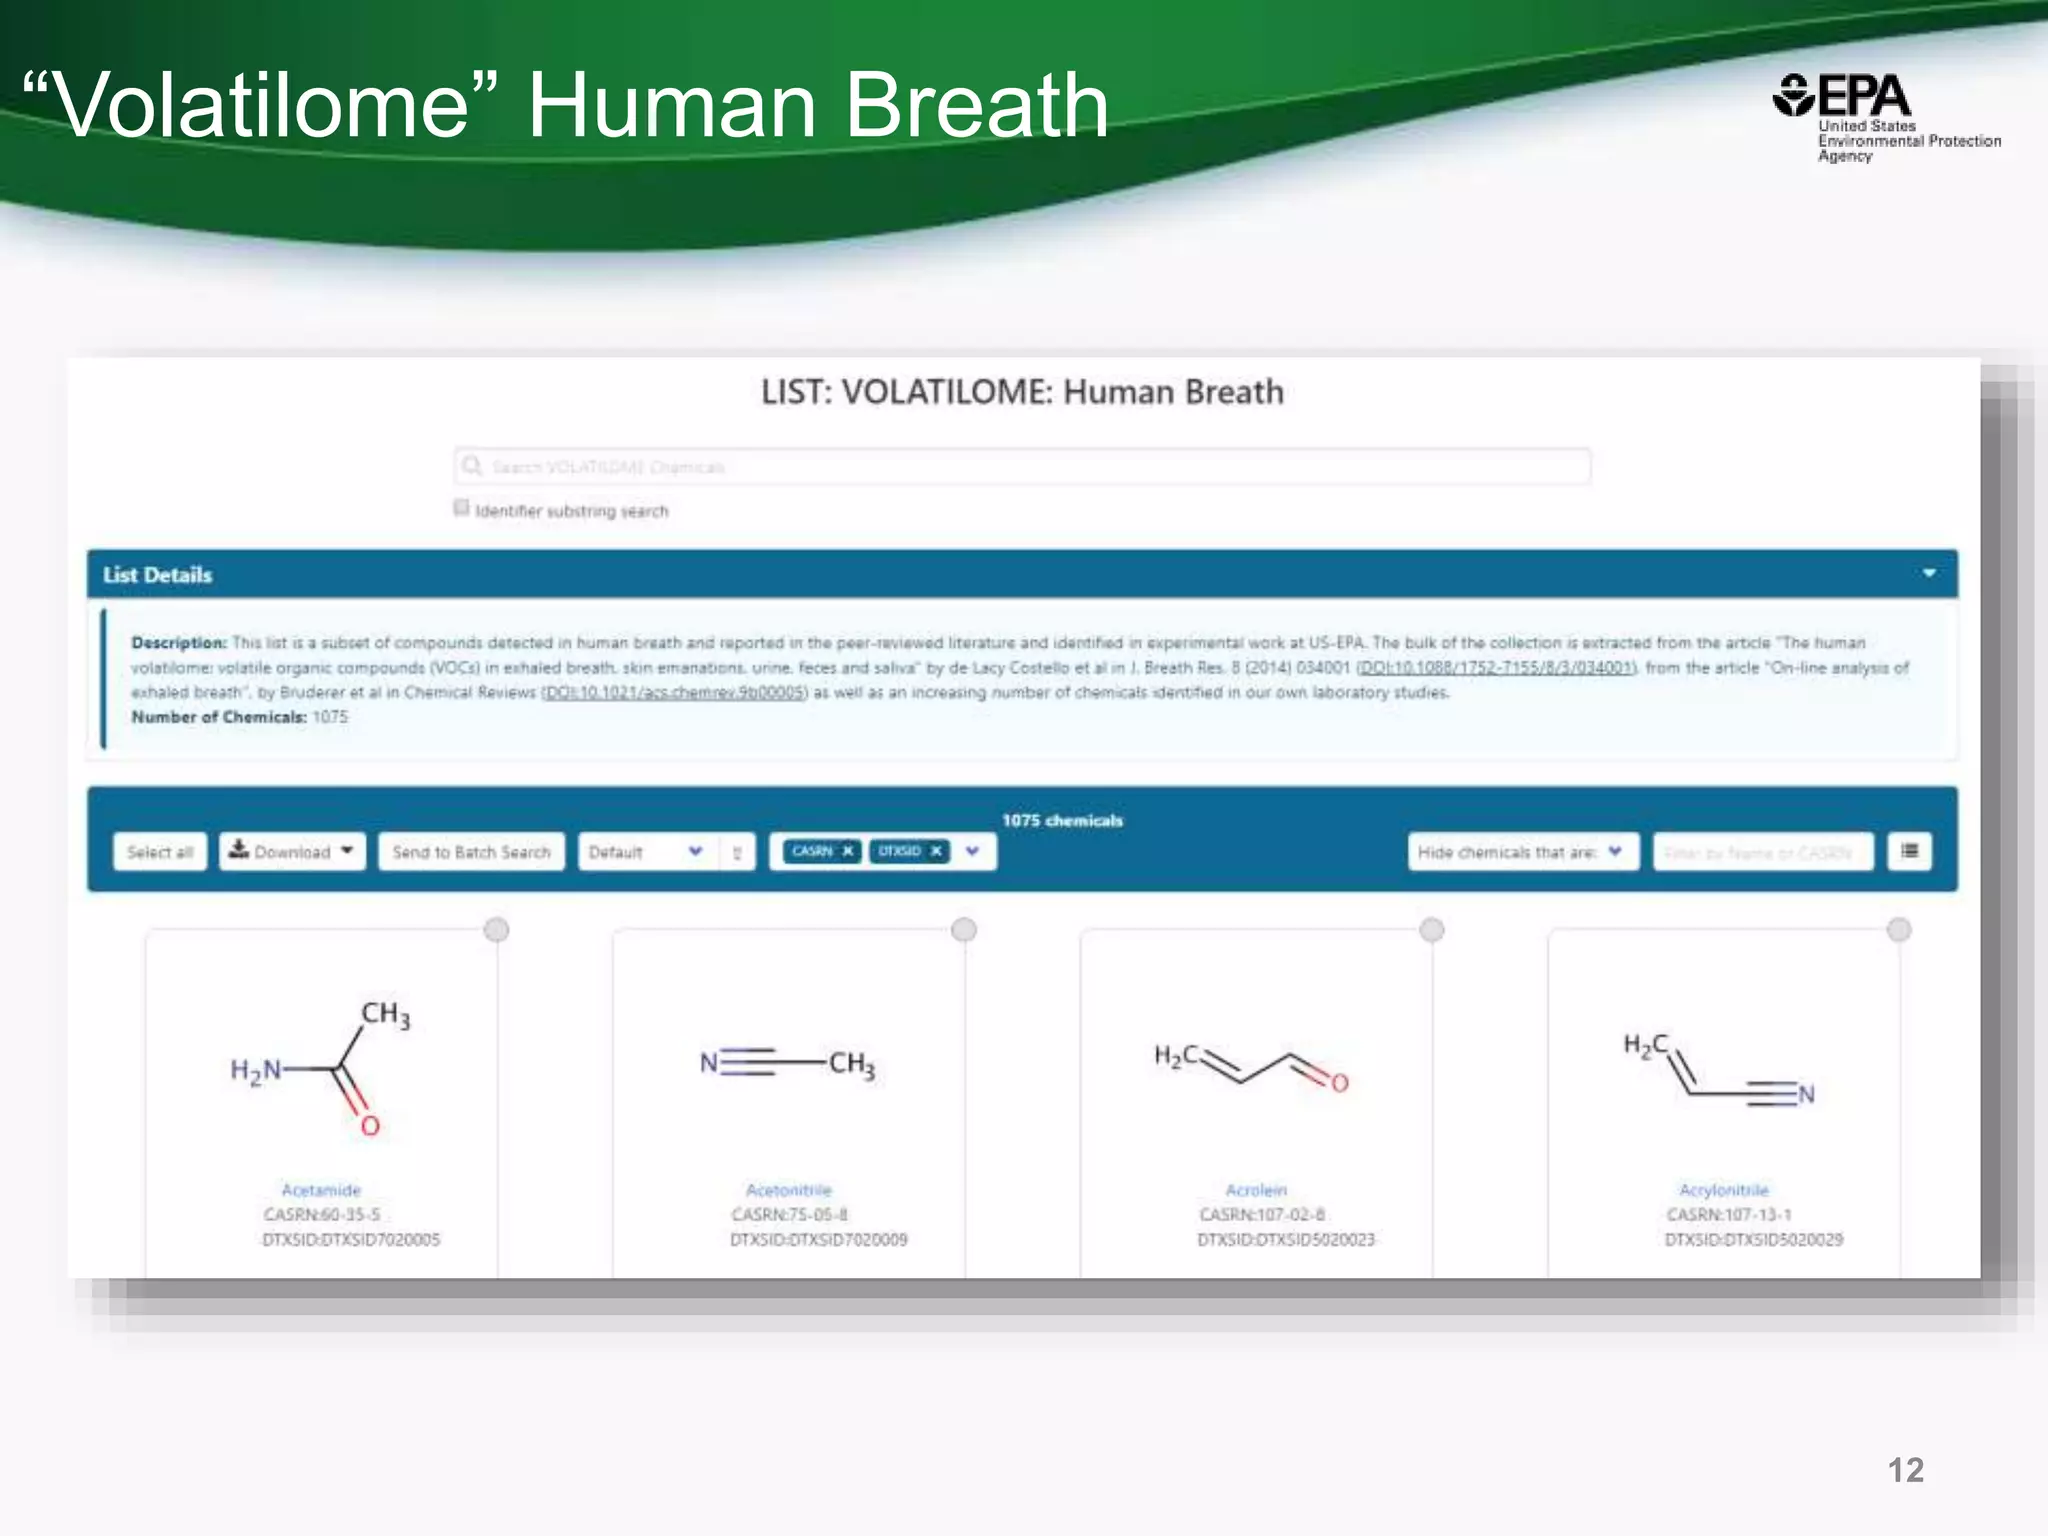Select the Acetonitrile card checkbox circle
Viewport: 2048px width, 1536px height.
[964, 930]
